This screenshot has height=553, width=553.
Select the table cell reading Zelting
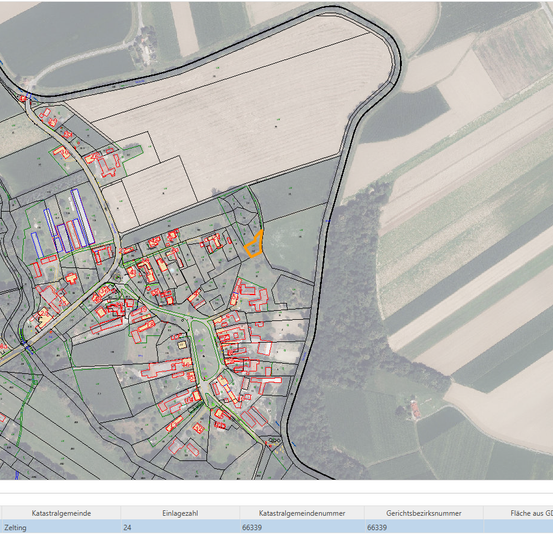point(61,527)
